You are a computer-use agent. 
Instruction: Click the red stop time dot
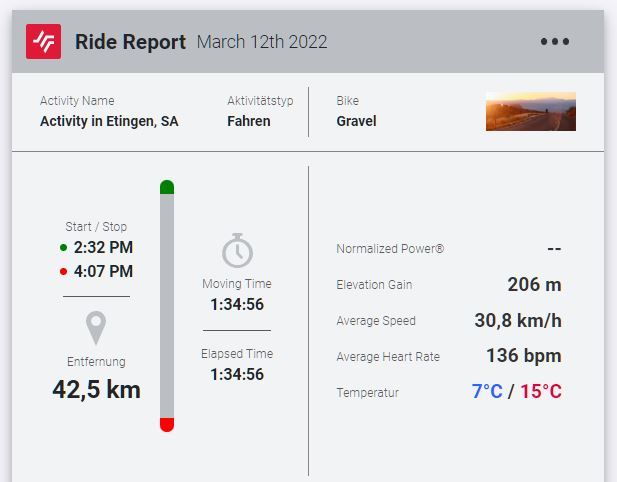click(x=64, y=272)
